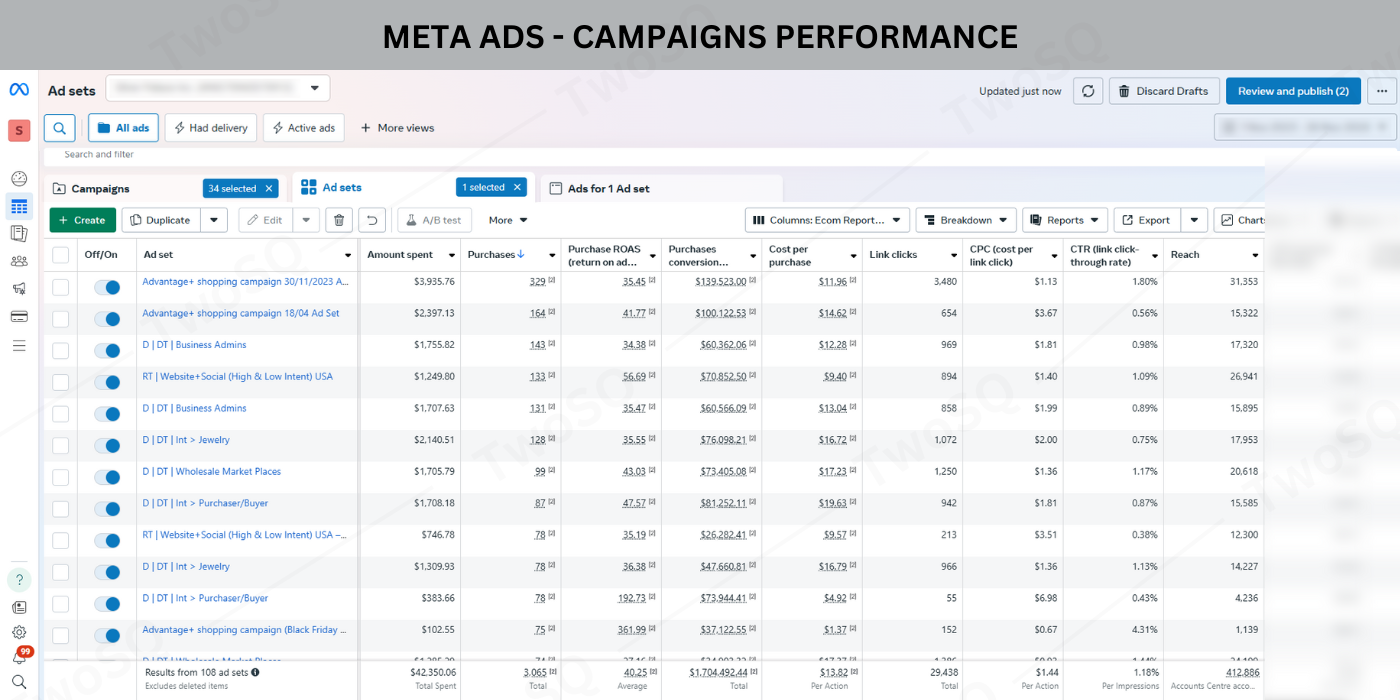Open the Breakdown dropdown

(x=965, y=220)
